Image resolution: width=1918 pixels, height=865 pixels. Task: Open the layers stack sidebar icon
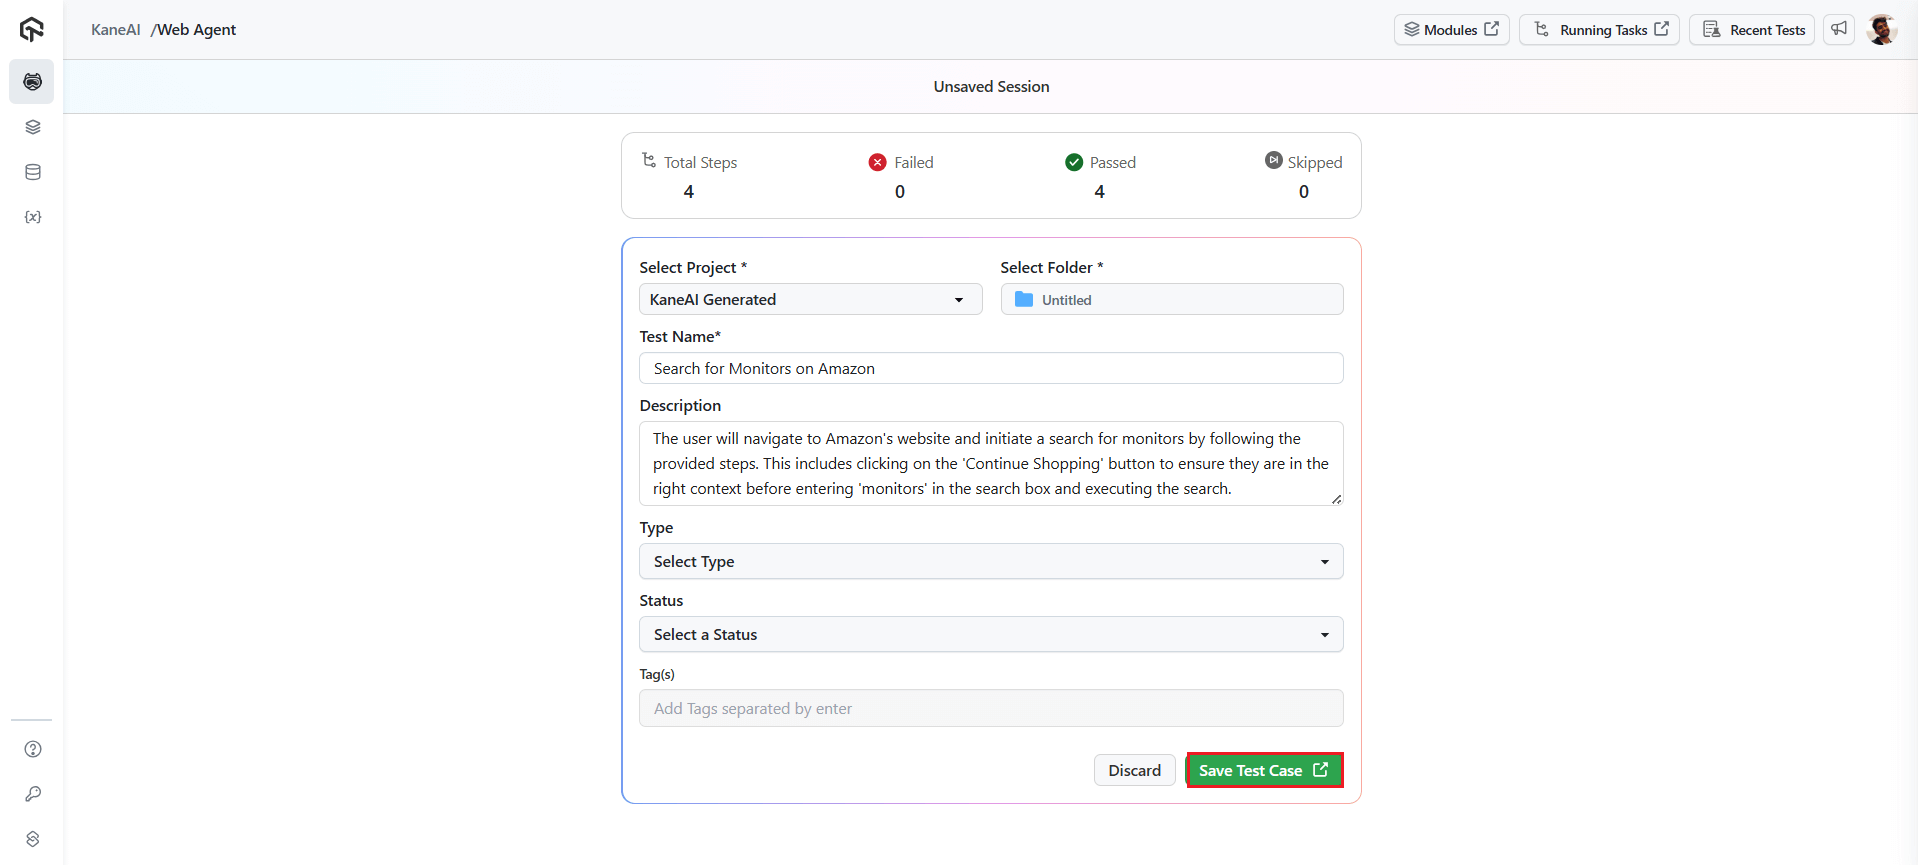pyautogui.click(x=32, y=127)
